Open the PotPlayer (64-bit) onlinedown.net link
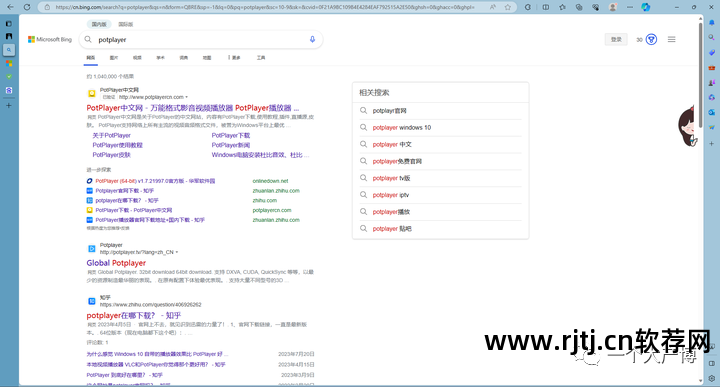The width and height of the screenshot is (720, 387). [x=155, y=181]
